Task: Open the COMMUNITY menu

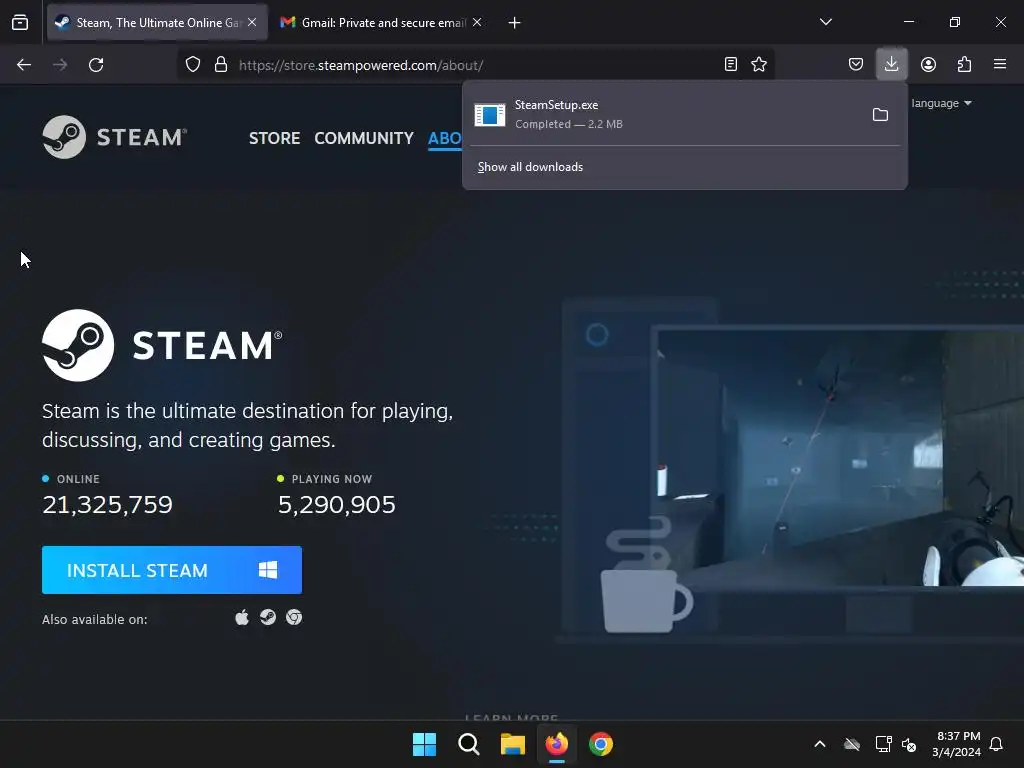Action: point(364,138)
